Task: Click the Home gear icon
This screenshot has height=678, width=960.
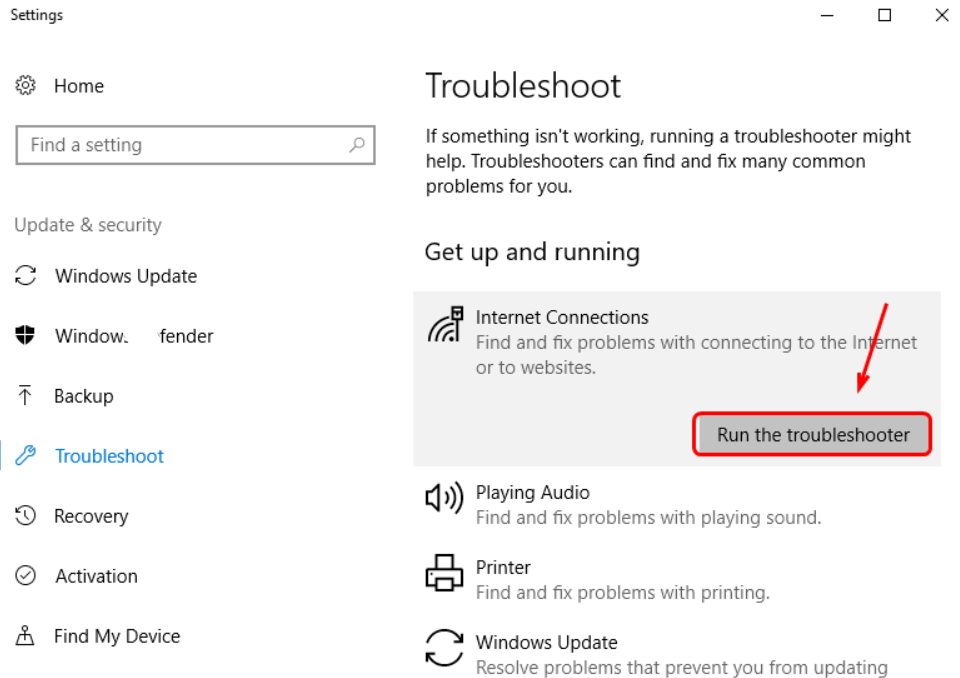Action: click(x=26, y=86)
